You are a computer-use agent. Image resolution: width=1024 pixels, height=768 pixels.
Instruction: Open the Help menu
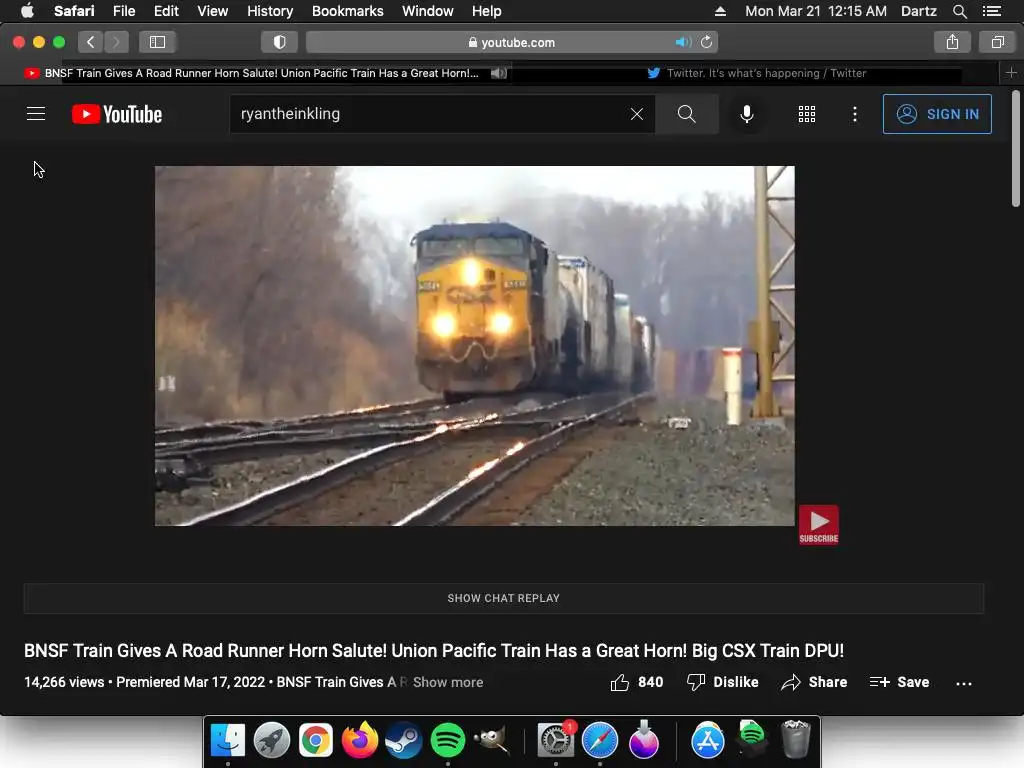click(487, 11)
